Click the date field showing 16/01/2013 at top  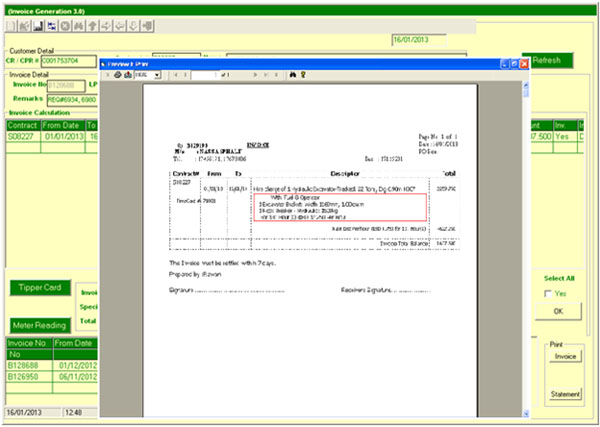(x=419, y=40)
